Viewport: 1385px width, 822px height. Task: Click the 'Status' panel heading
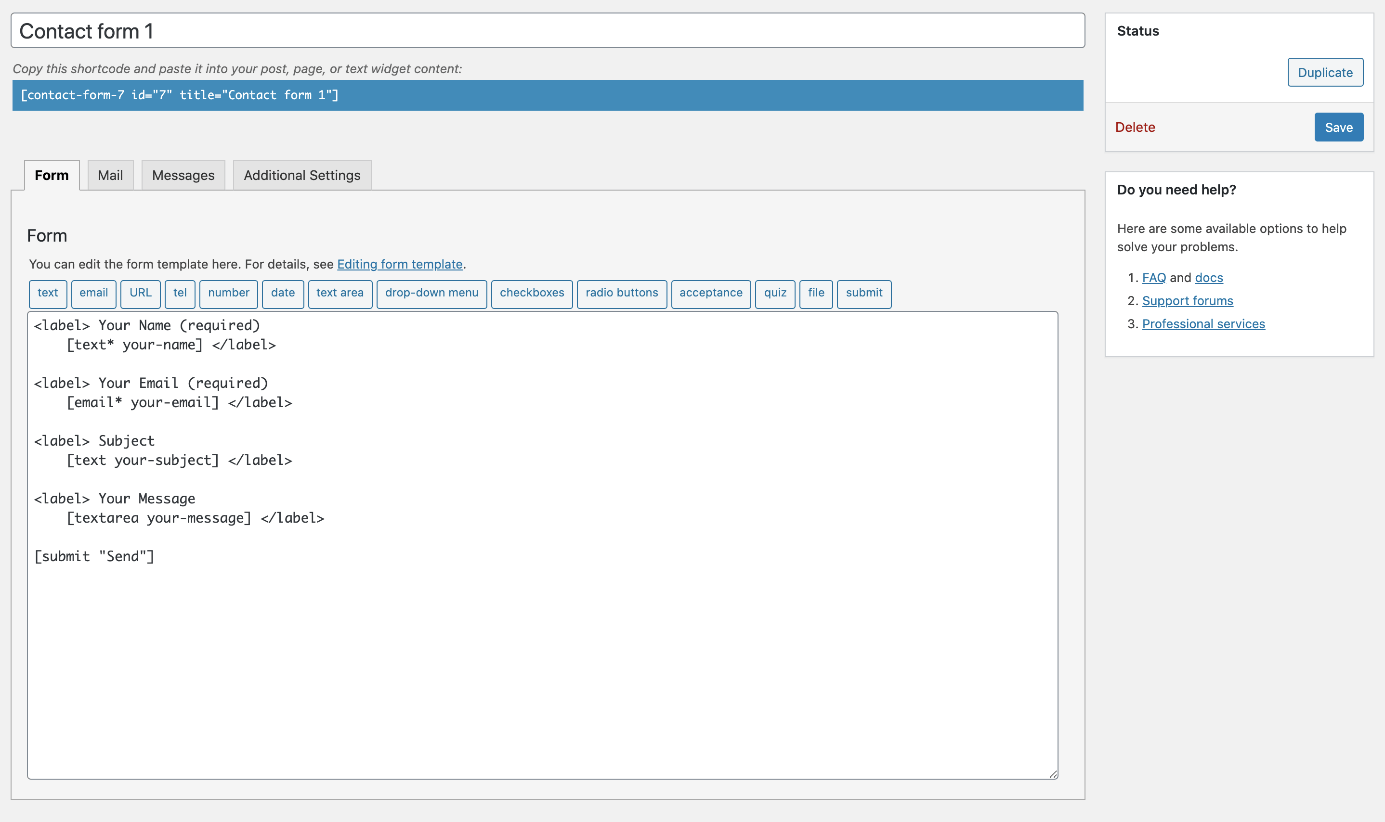click(x=1138, y=31)
